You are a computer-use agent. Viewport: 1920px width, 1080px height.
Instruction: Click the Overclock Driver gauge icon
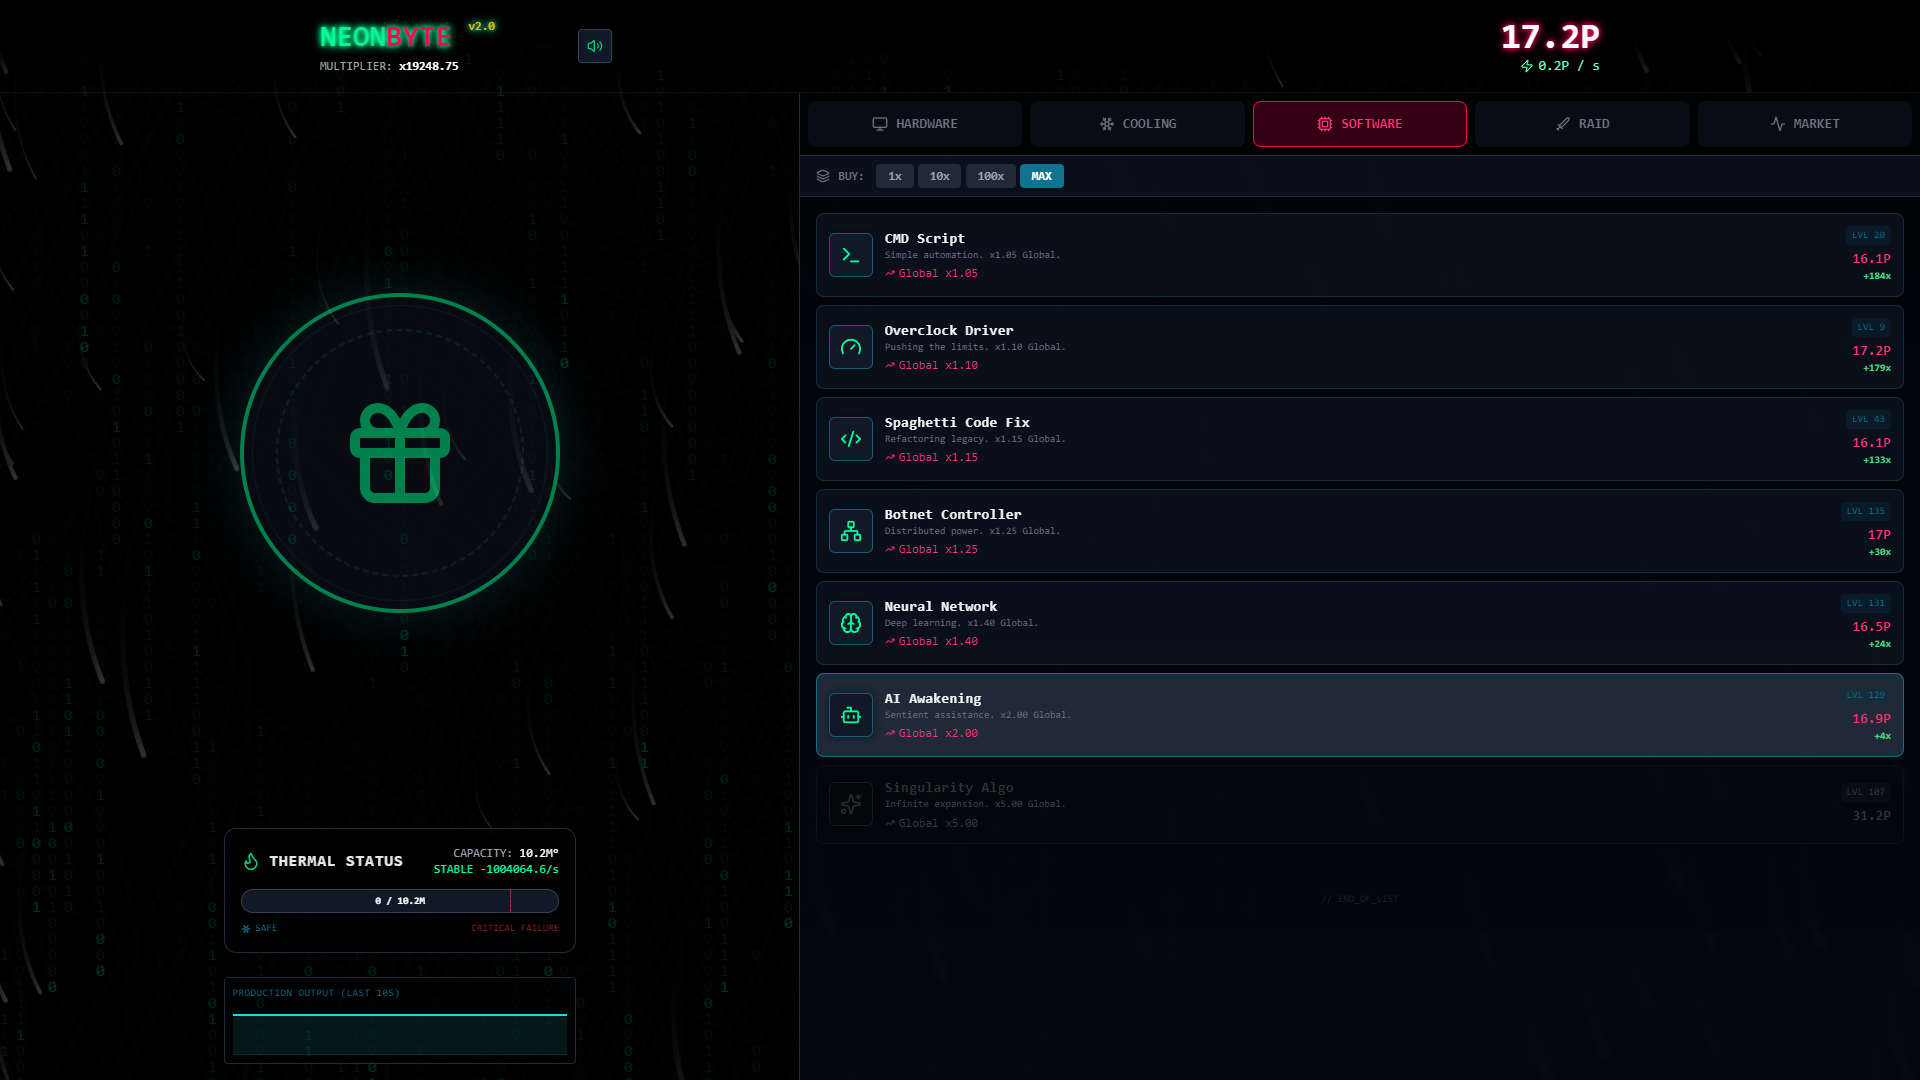pos(850,347)
